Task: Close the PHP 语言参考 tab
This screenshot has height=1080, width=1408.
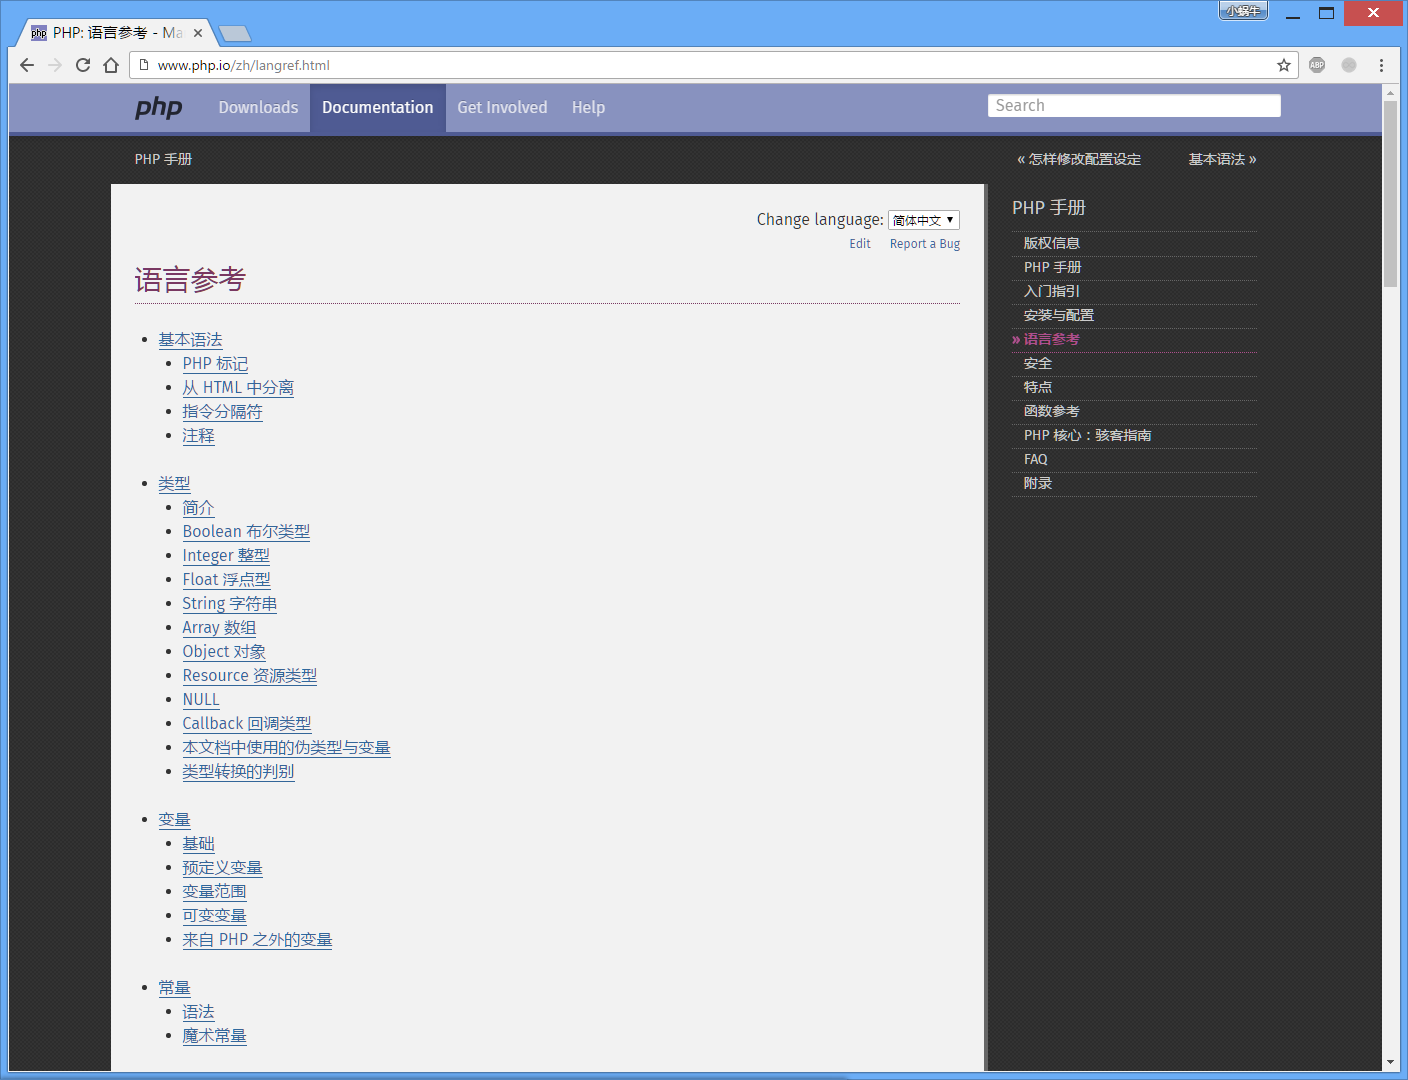Action: (x=198, y=33)
